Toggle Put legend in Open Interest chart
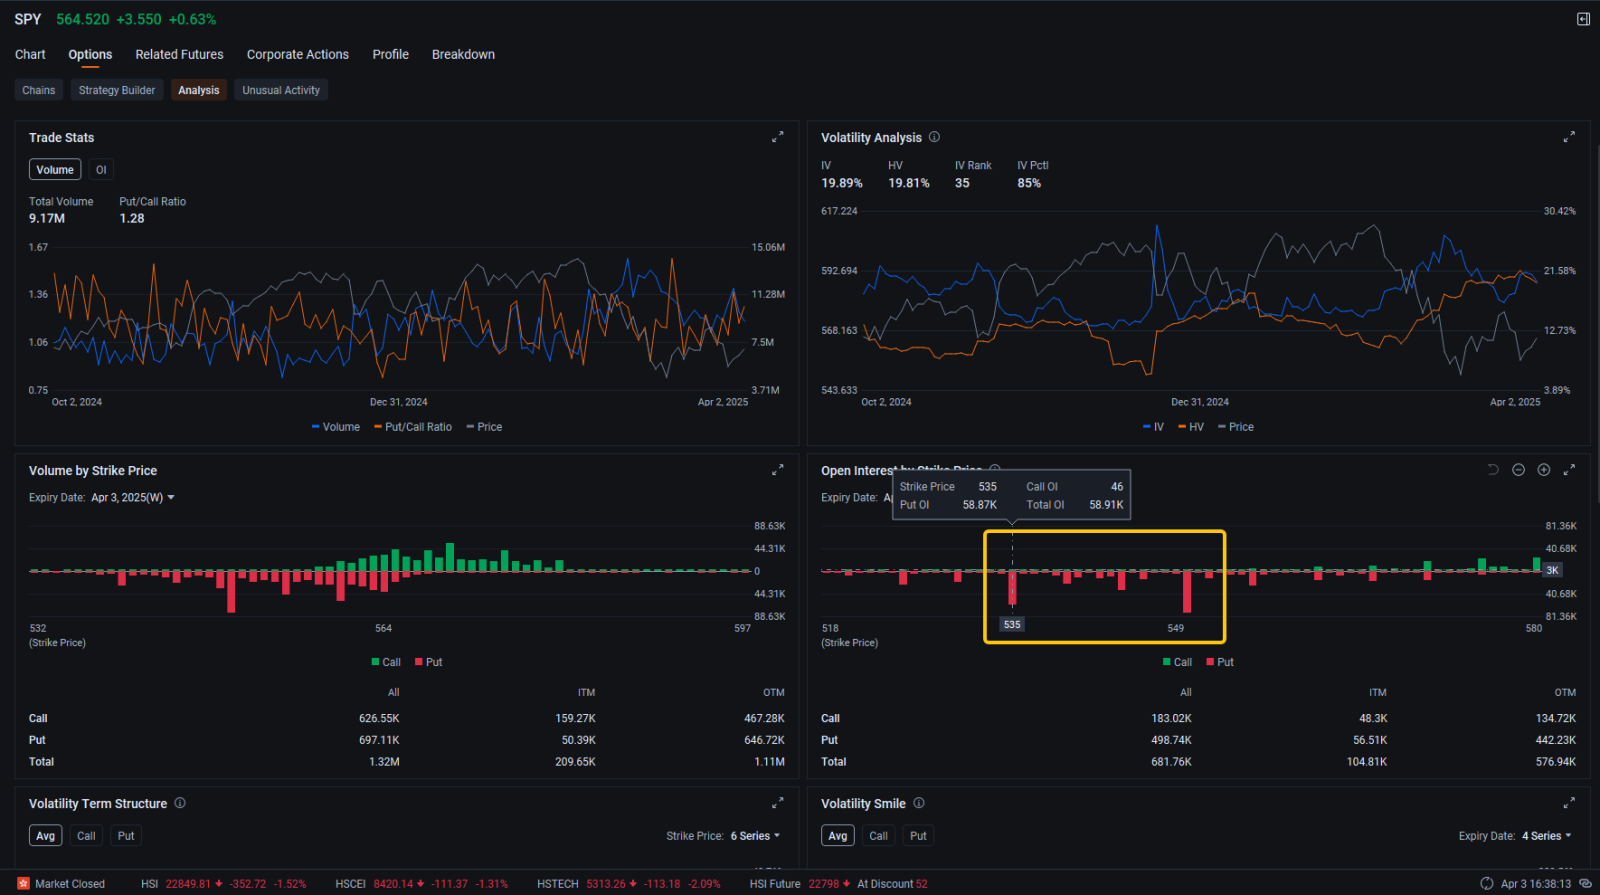Image resolution: width=1600 pixels, height=895 pixels. 1221,662
